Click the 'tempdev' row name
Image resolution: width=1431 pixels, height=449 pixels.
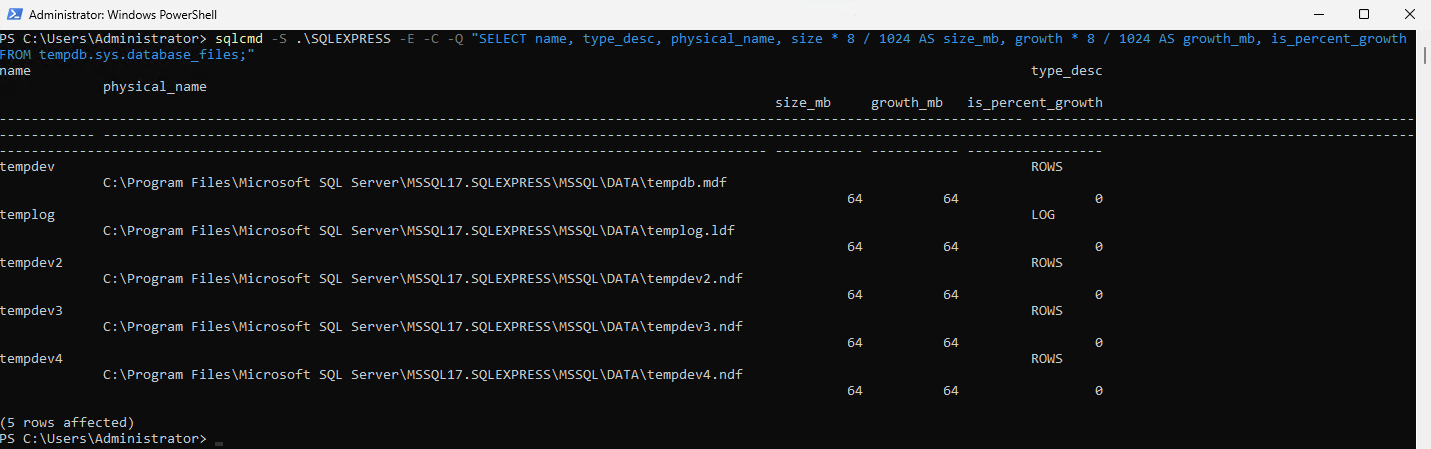click(x=28, y=167)
